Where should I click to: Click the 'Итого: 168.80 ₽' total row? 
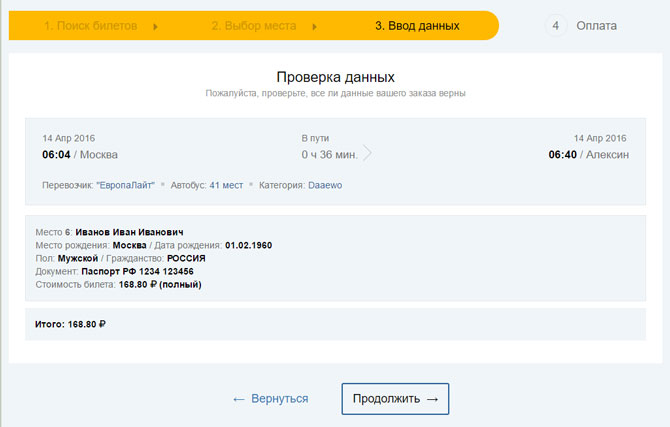click(70, 324)
